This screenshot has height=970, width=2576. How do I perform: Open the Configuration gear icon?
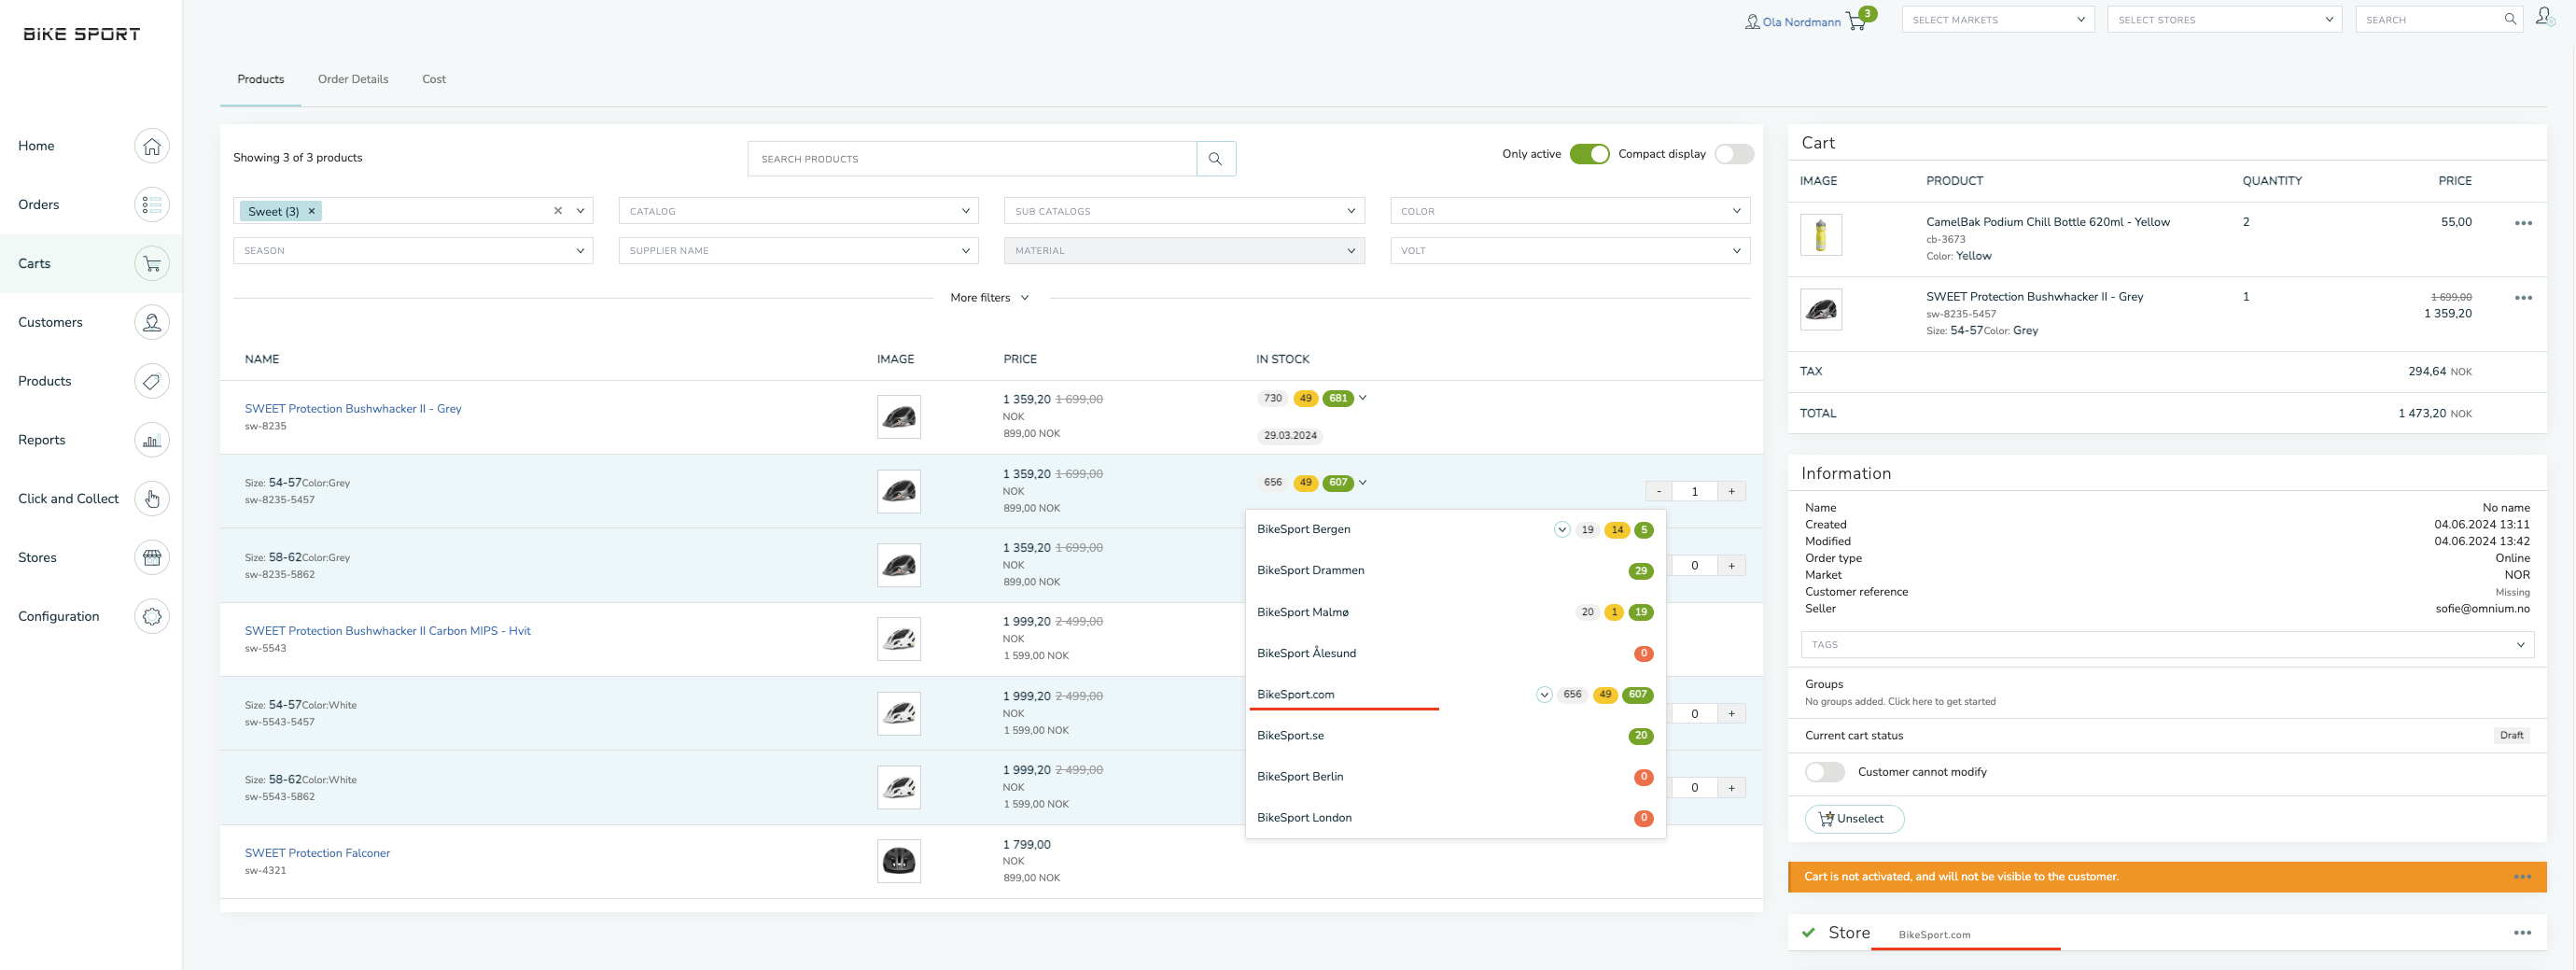(x=152, y=617)
